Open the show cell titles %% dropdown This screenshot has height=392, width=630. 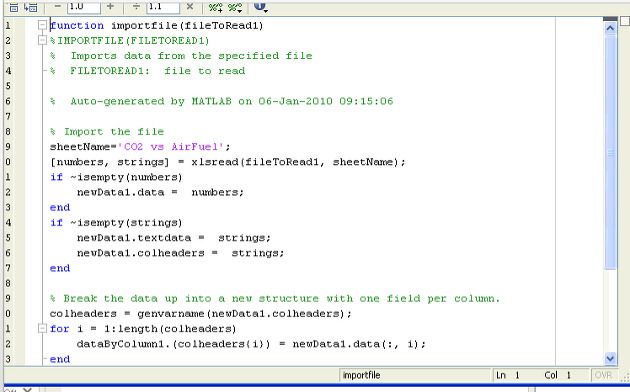pos(235,7)
